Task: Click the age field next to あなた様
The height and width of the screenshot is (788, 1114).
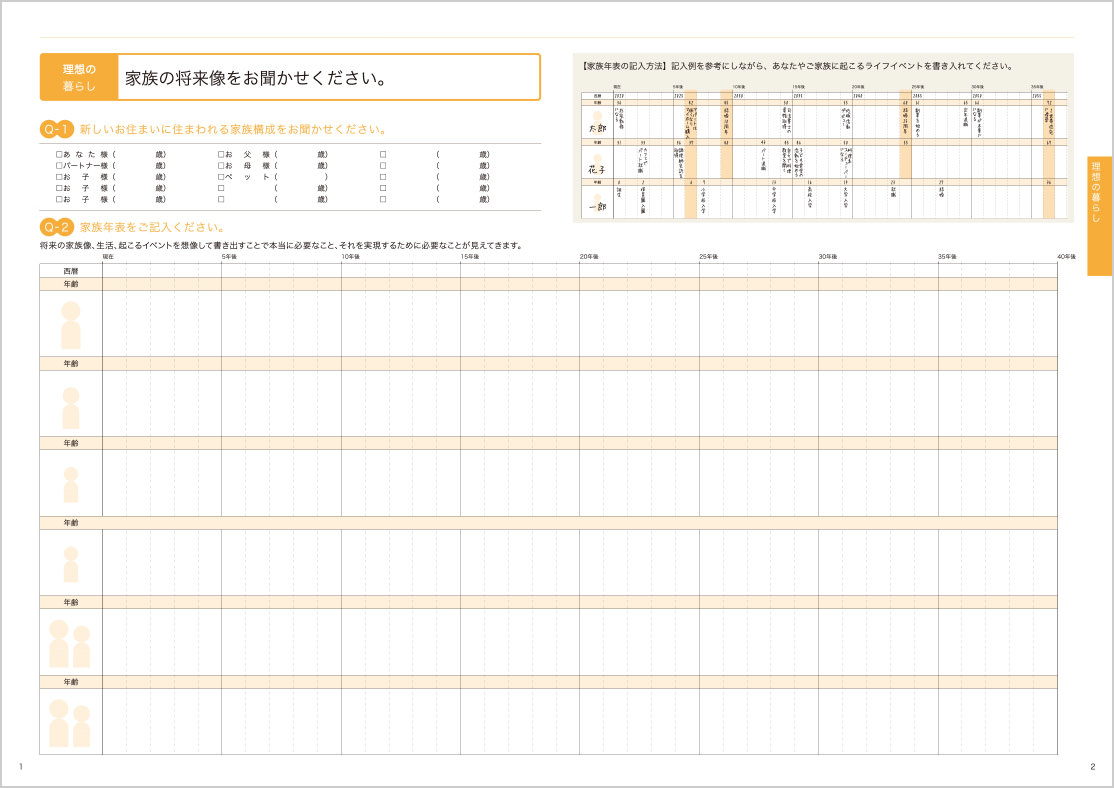Action: coord(138,155)
